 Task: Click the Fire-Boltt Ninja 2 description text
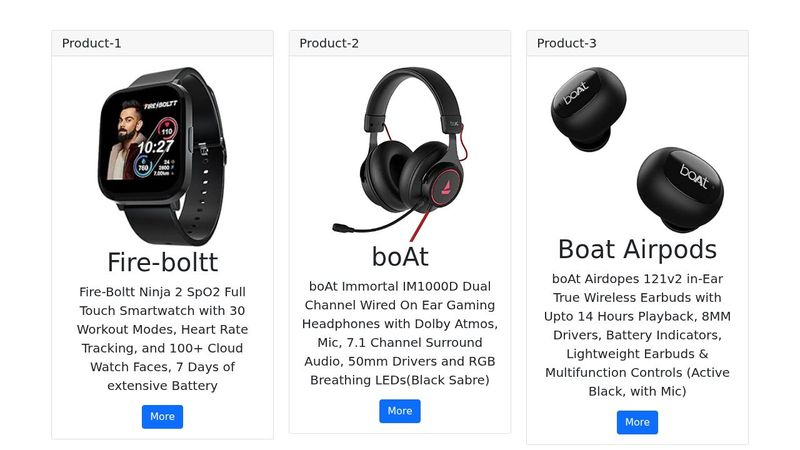[x=162, y=339]
